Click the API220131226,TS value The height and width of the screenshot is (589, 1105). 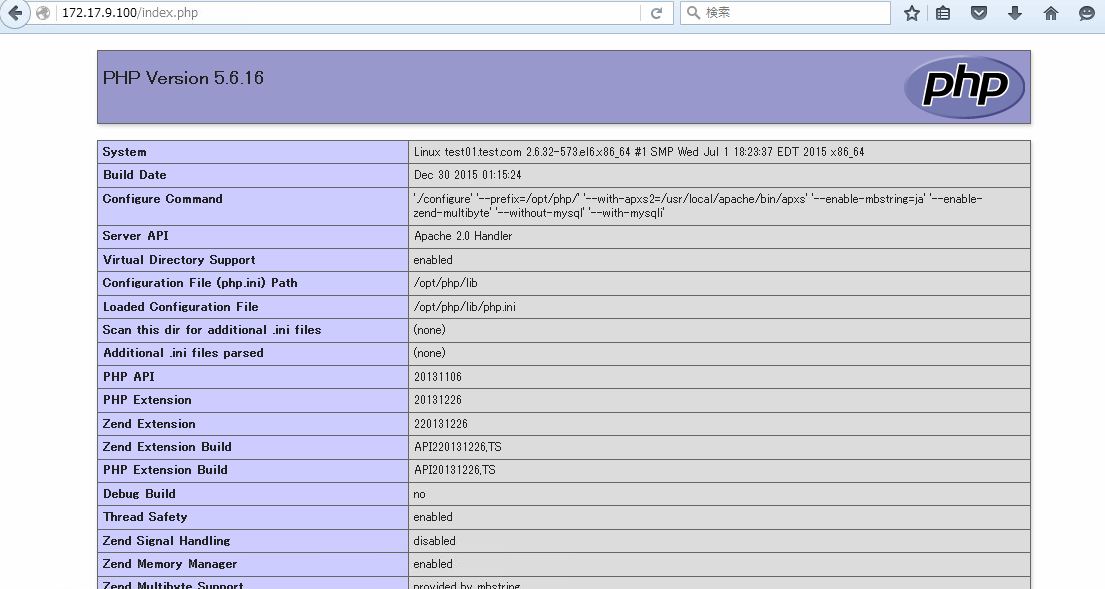pyautogui.click(x=457, y=447)
